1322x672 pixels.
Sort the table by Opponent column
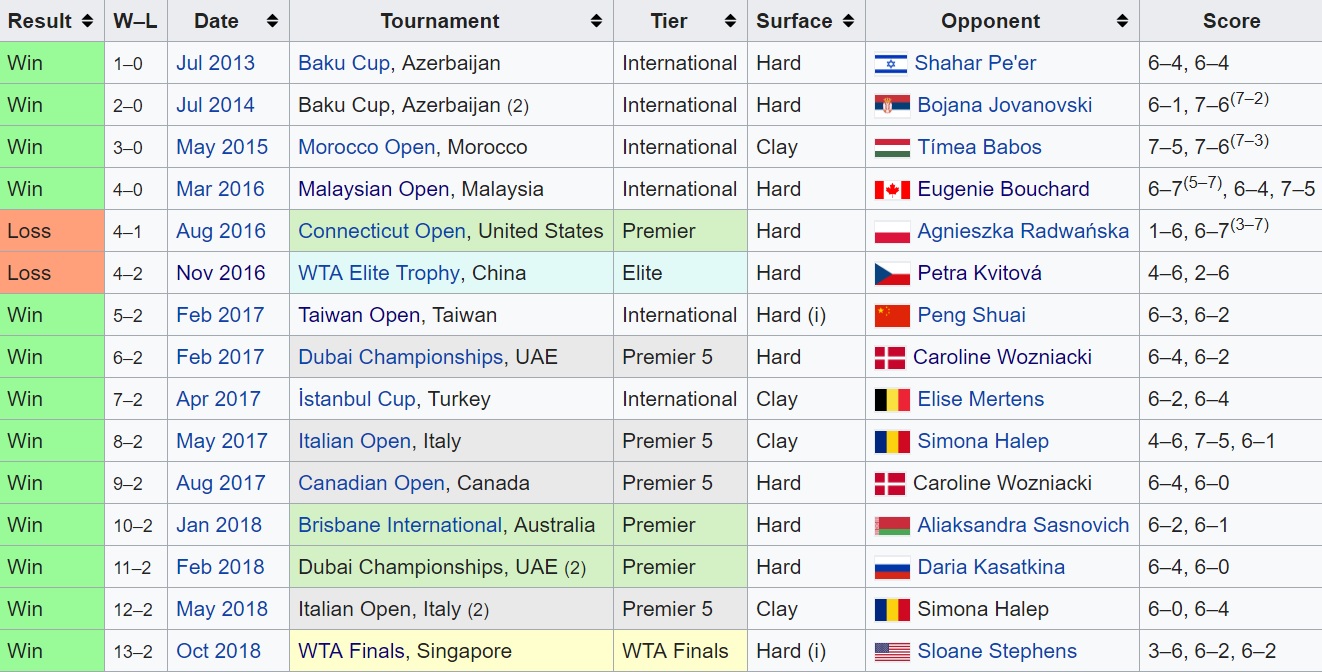click(x=1122, y=21)
